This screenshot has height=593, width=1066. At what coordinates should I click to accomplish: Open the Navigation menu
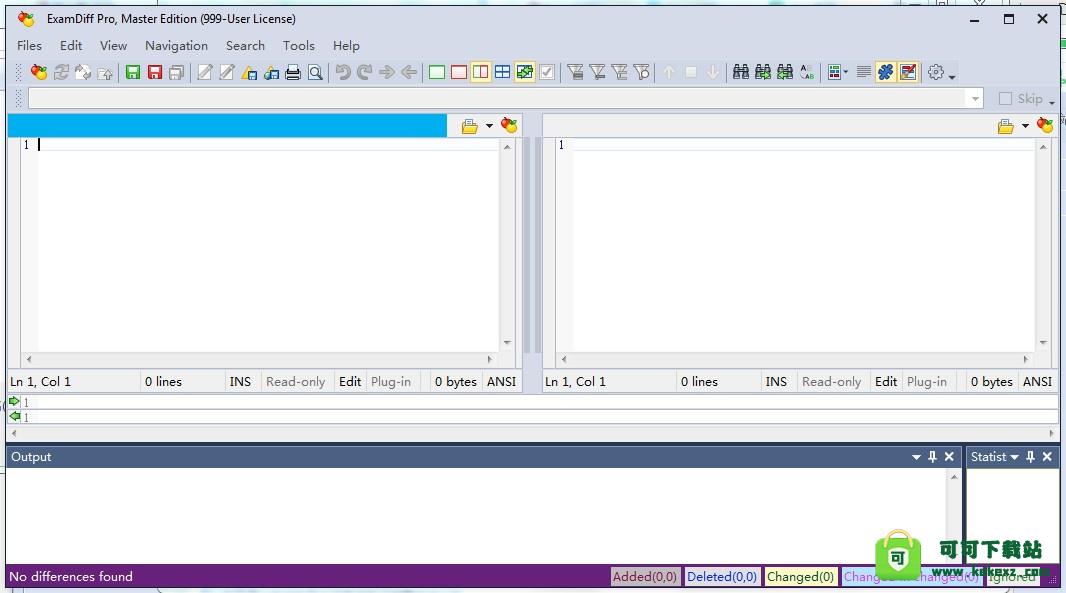pyautogui.click(x=176, y=45)
